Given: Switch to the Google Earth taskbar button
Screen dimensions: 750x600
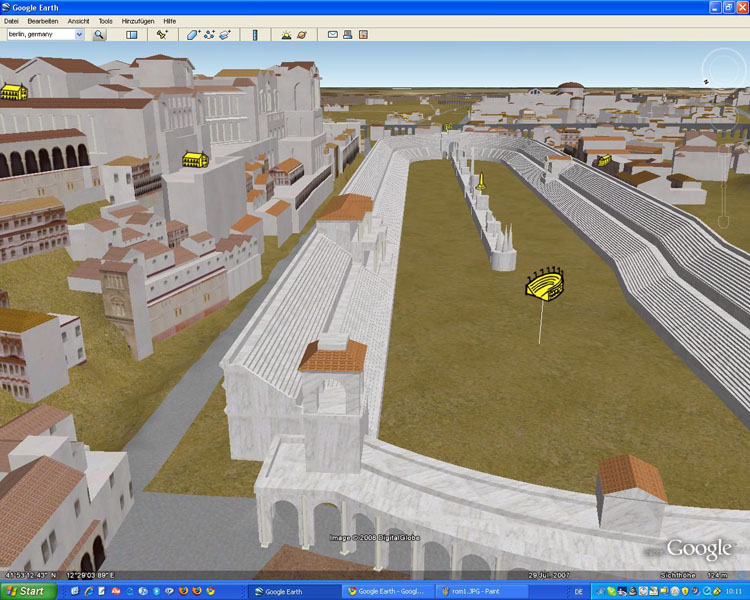Looking at the screenshot, I should [x=295, y=591].
